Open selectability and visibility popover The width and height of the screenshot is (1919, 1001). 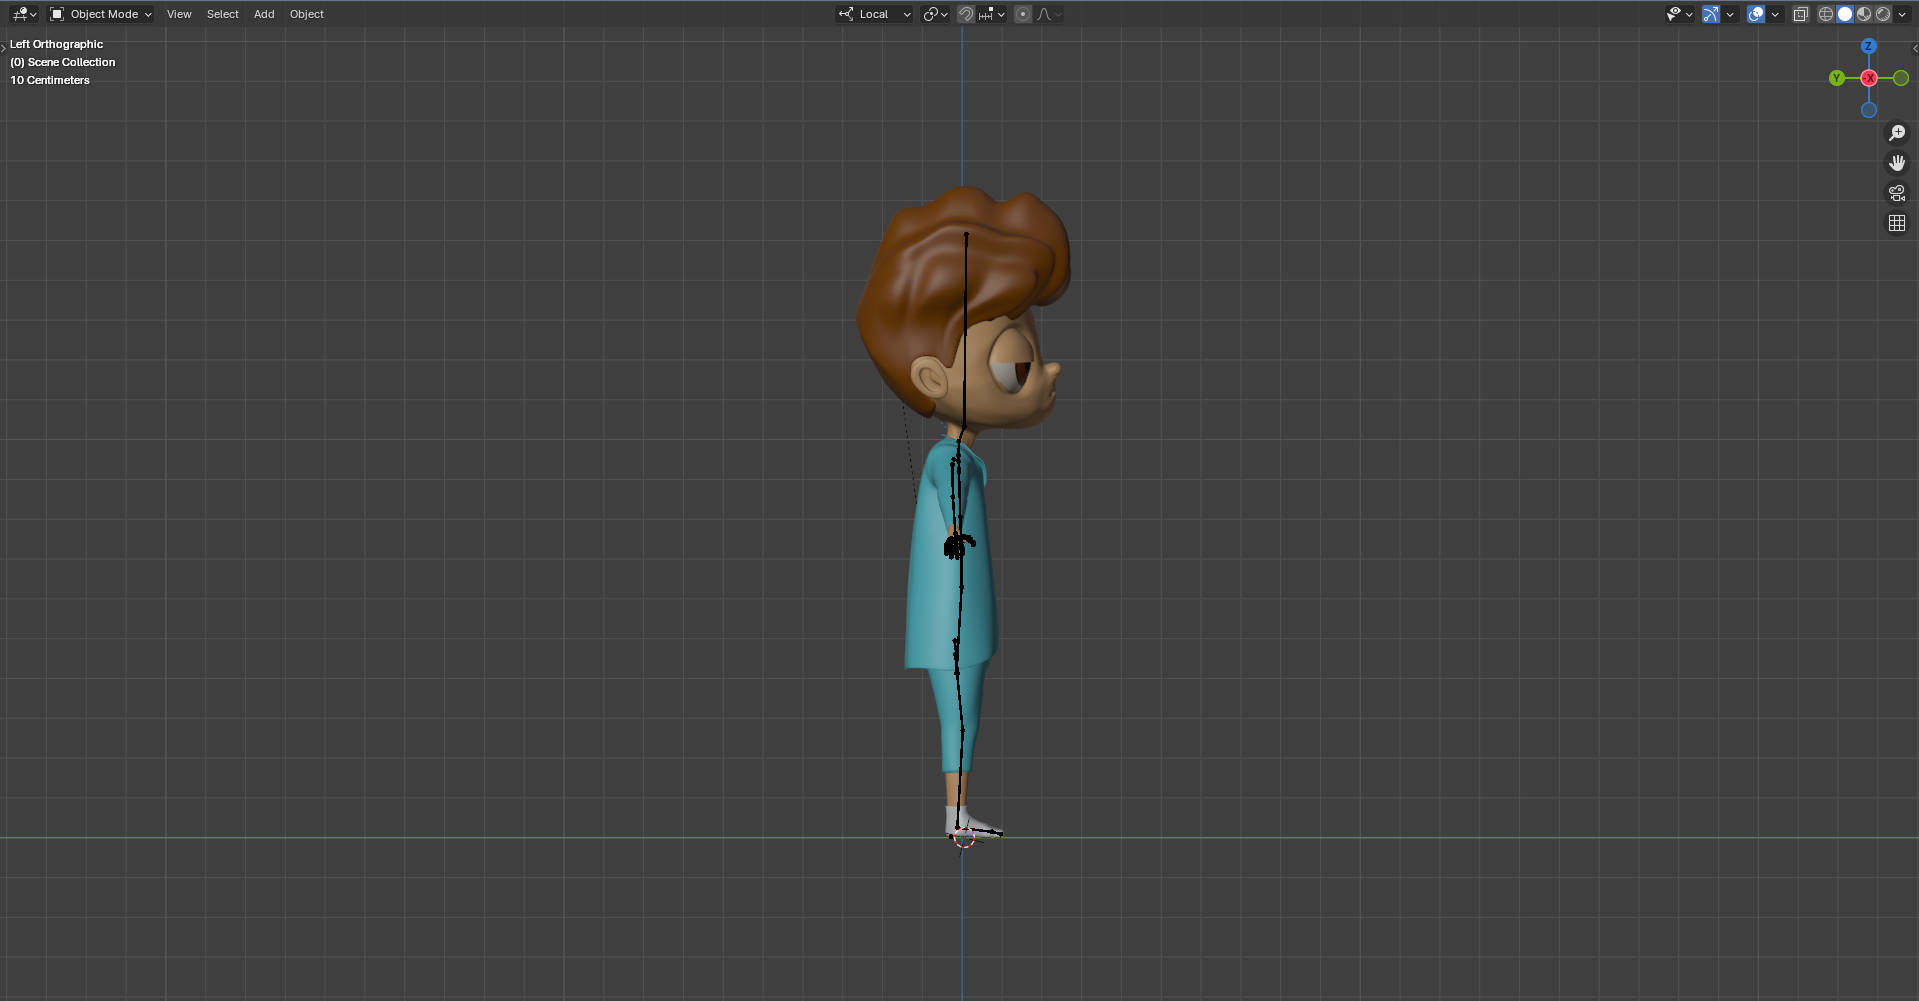(x=1679, y=14)
